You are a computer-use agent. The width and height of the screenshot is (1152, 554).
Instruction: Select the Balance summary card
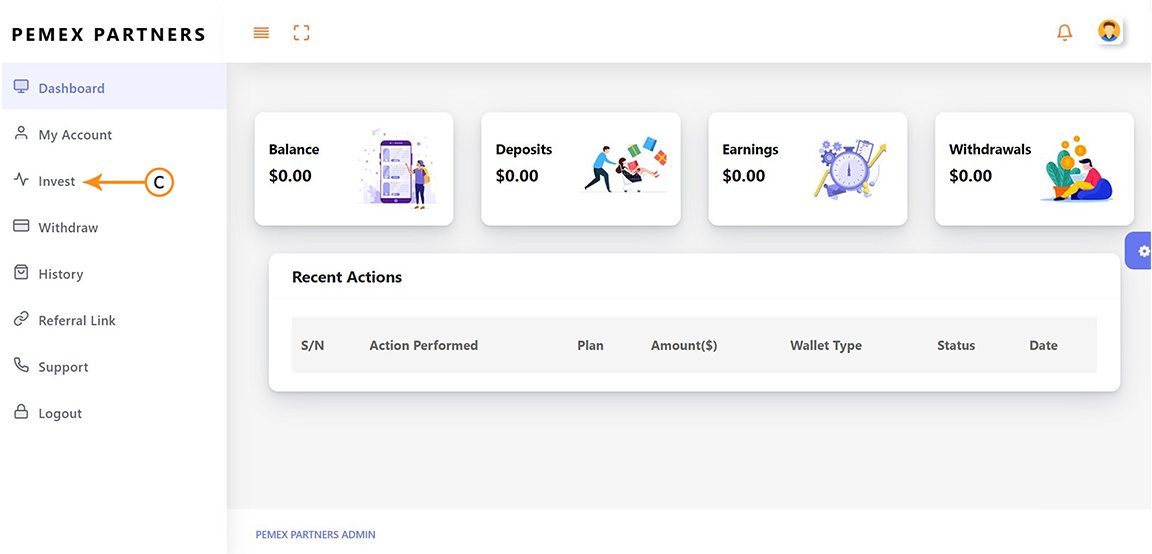(x=354, y=168)
